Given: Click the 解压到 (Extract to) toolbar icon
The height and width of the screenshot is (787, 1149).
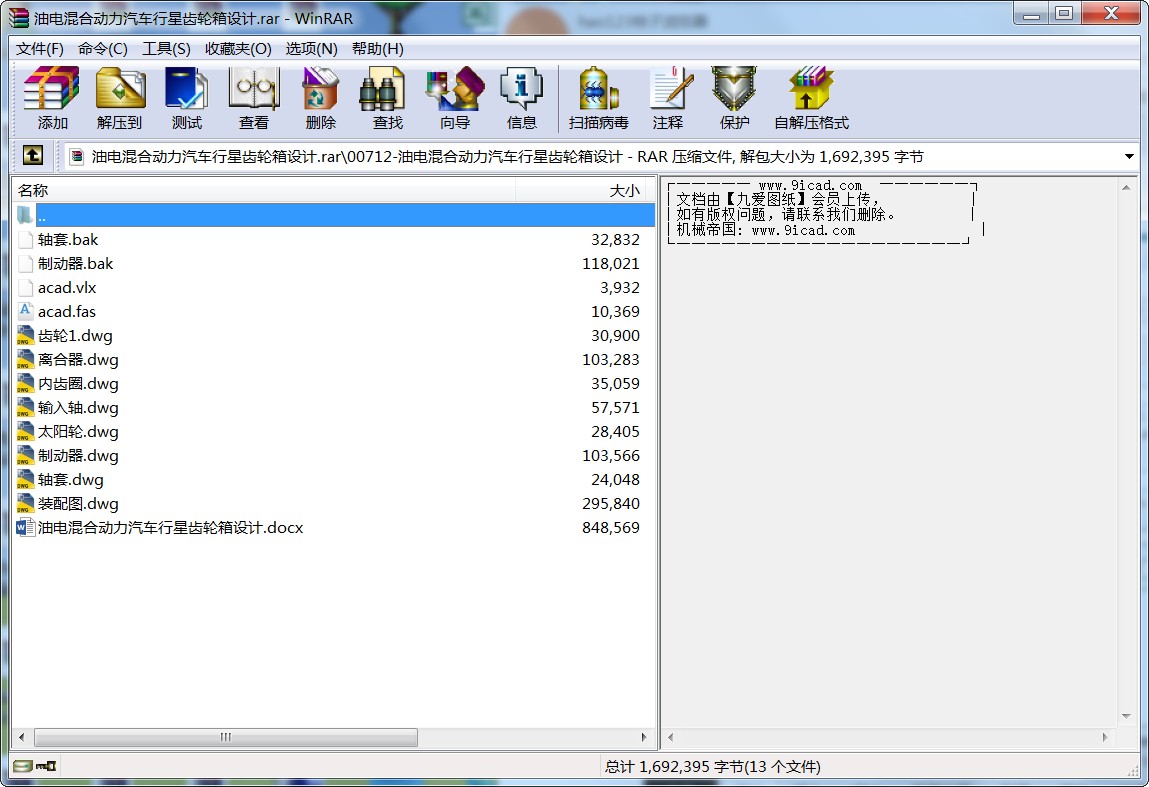Looking at the screenshot, I should point(119,89).
